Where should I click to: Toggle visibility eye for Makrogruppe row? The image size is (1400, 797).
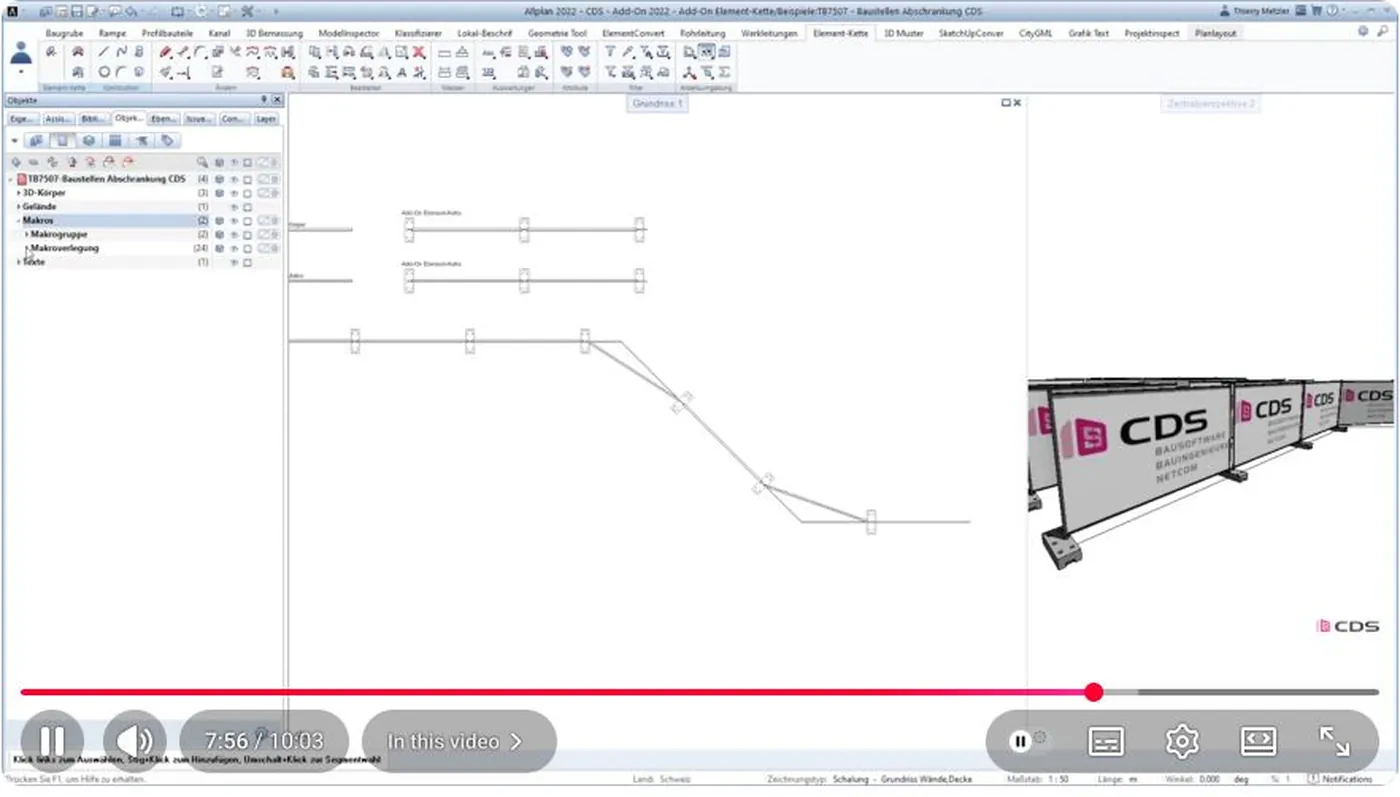(234, 234)
